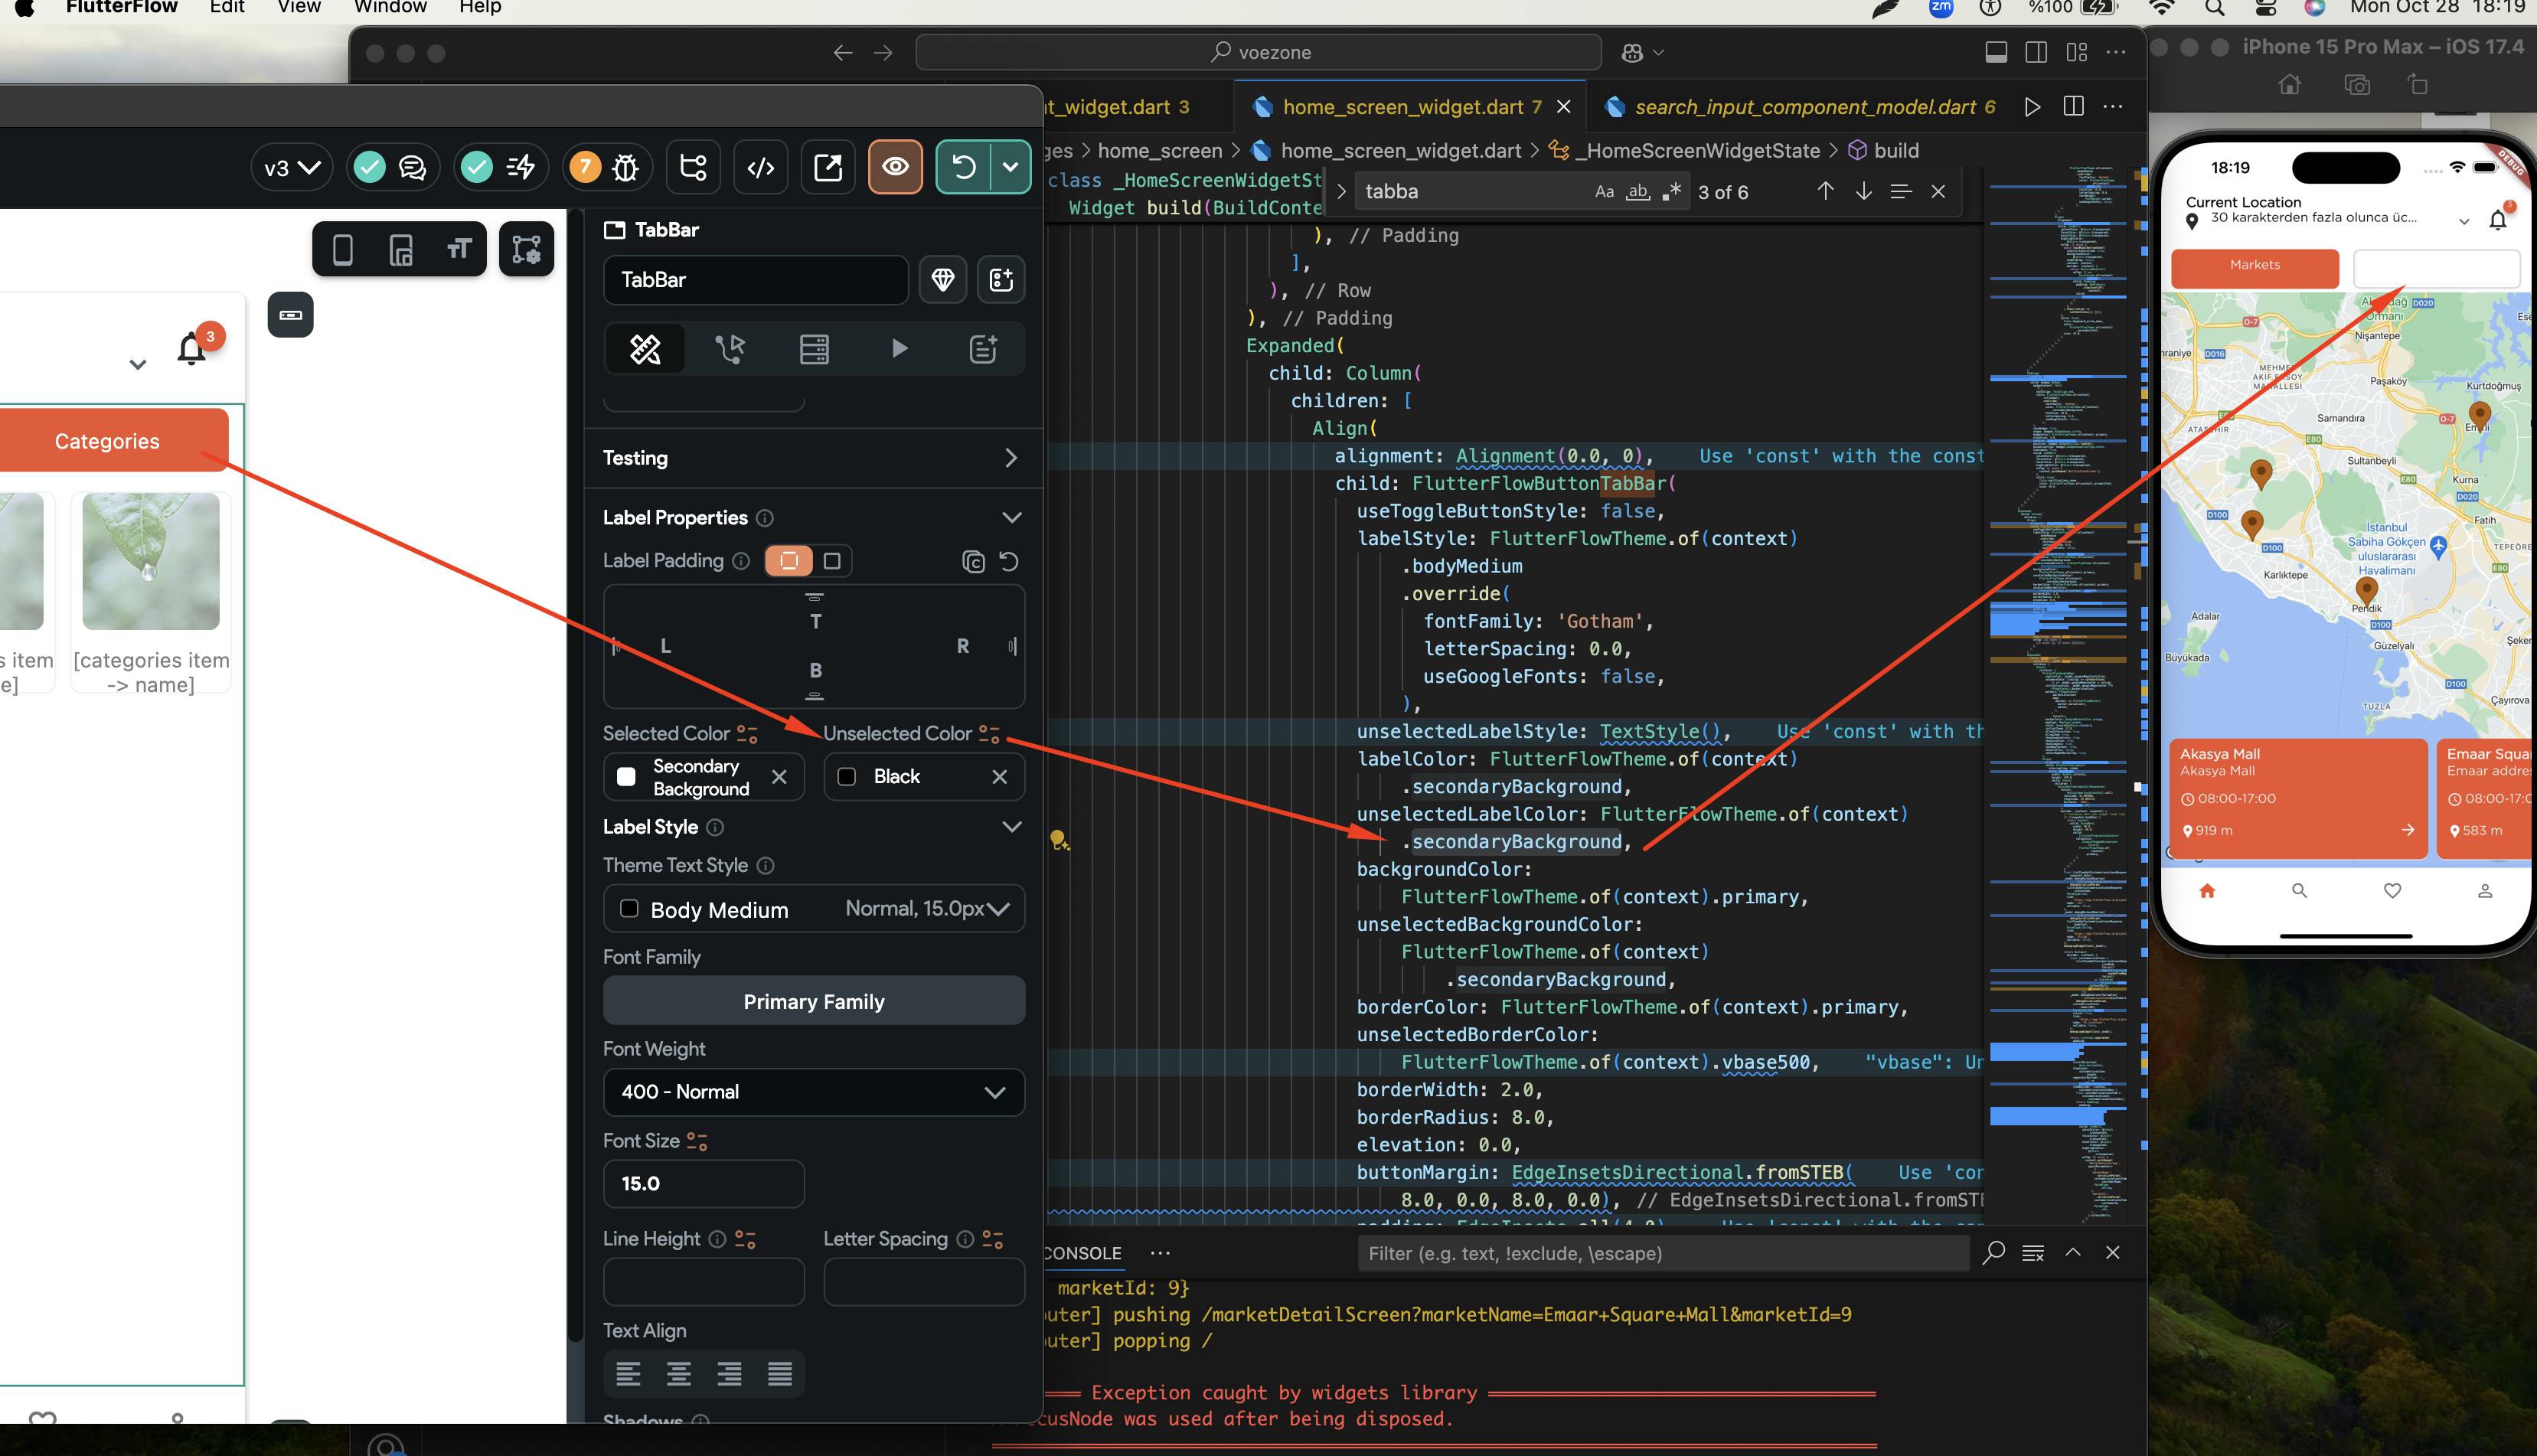Open the v3 version dropdown
The width and height of the screenshot is (2537, 1456).
click(x=291, y=167)
